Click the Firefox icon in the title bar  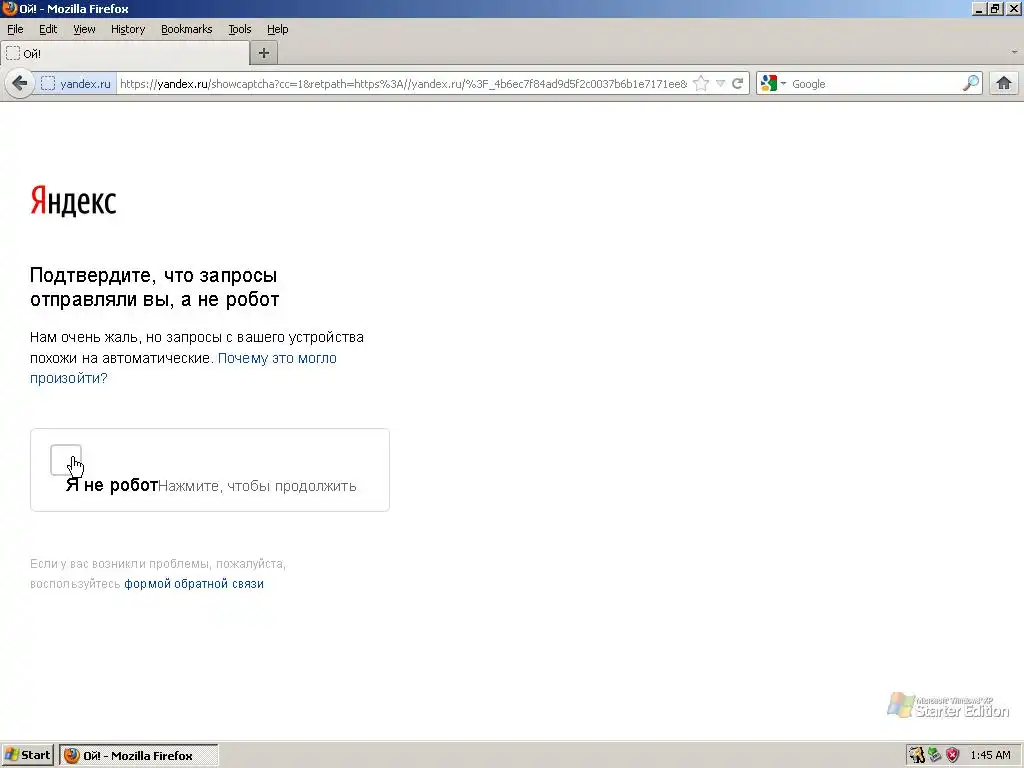pos(9,8)
